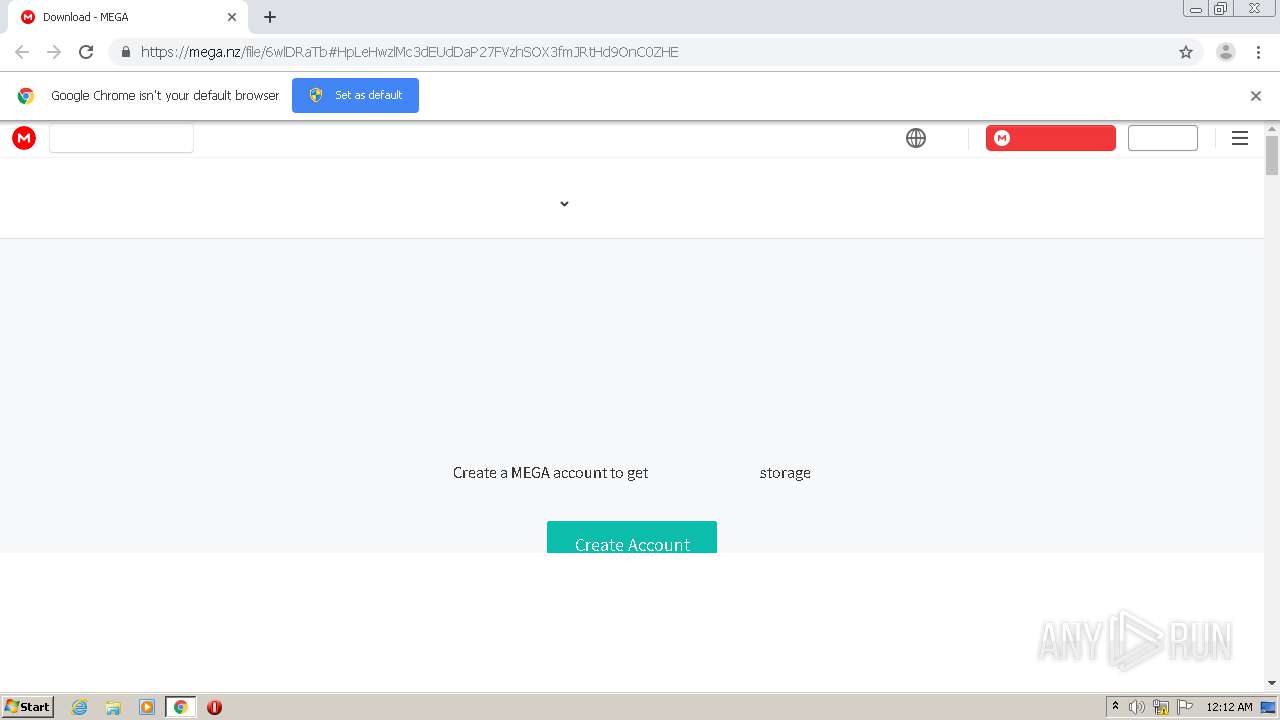
Task: Open the MEGA hamburger menu
Action: (1240, 138)
